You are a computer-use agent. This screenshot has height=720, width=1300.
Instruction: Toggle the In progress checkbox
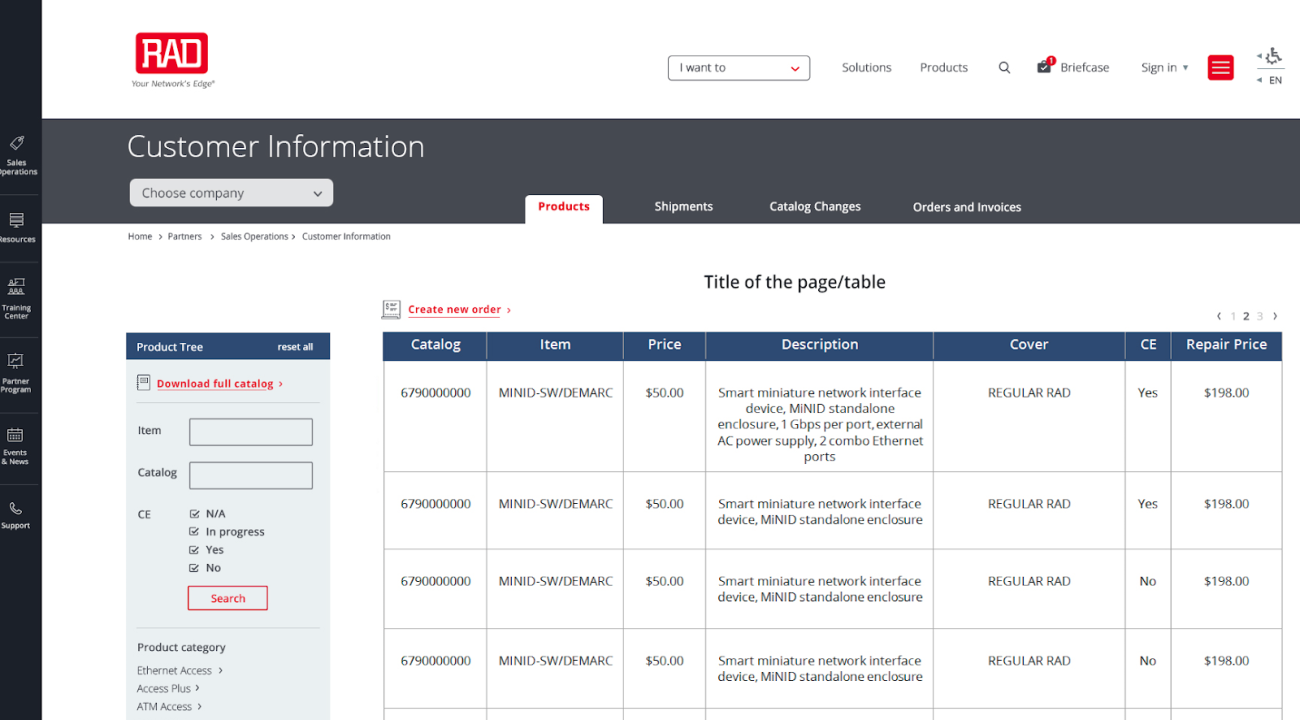[x=195, y=532]
